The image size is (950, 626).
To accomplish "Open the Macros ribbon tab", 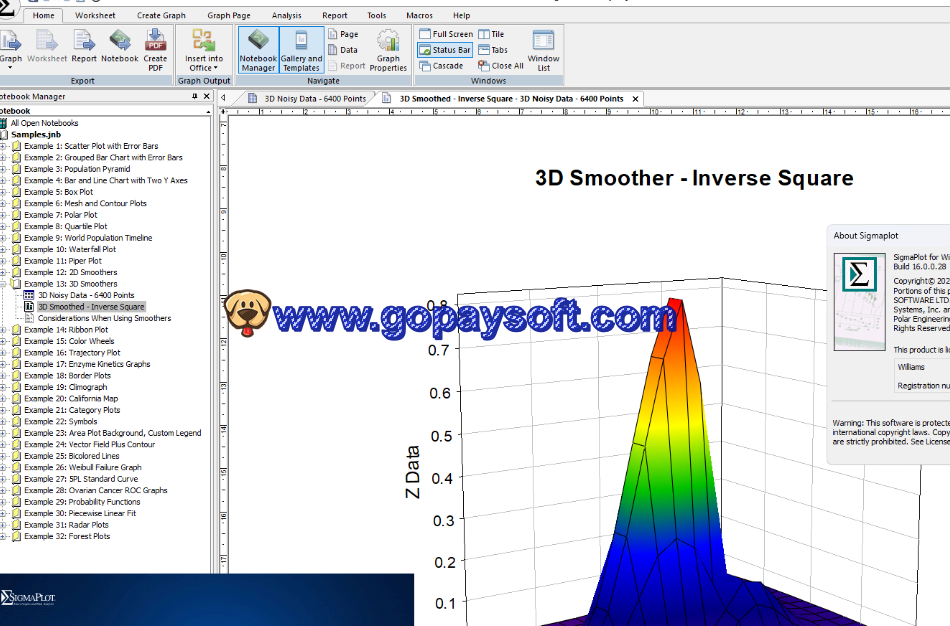I will pyautogui.click(x=419, y=15).
